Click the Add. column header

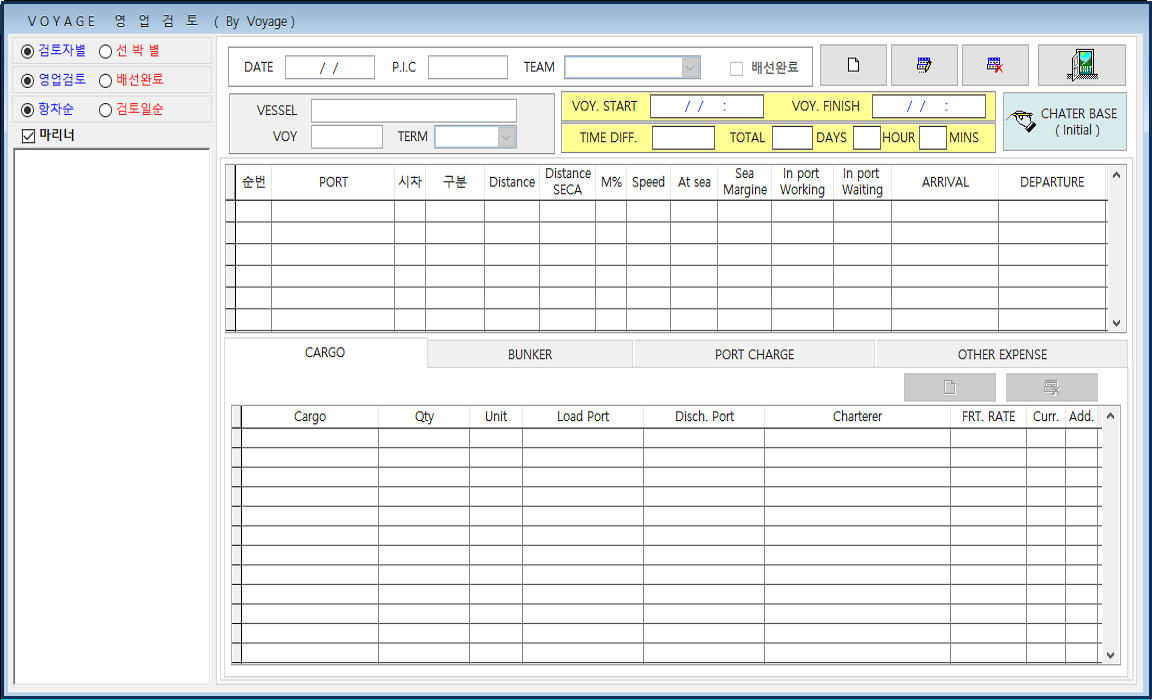tap(1081, 416)
